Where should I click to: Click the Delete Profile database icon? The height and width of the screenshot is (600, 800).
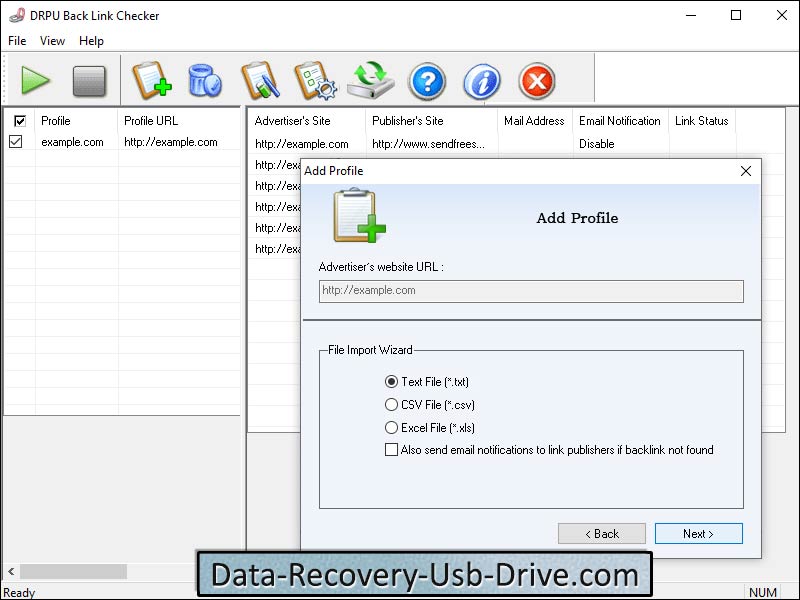(207, 81)
